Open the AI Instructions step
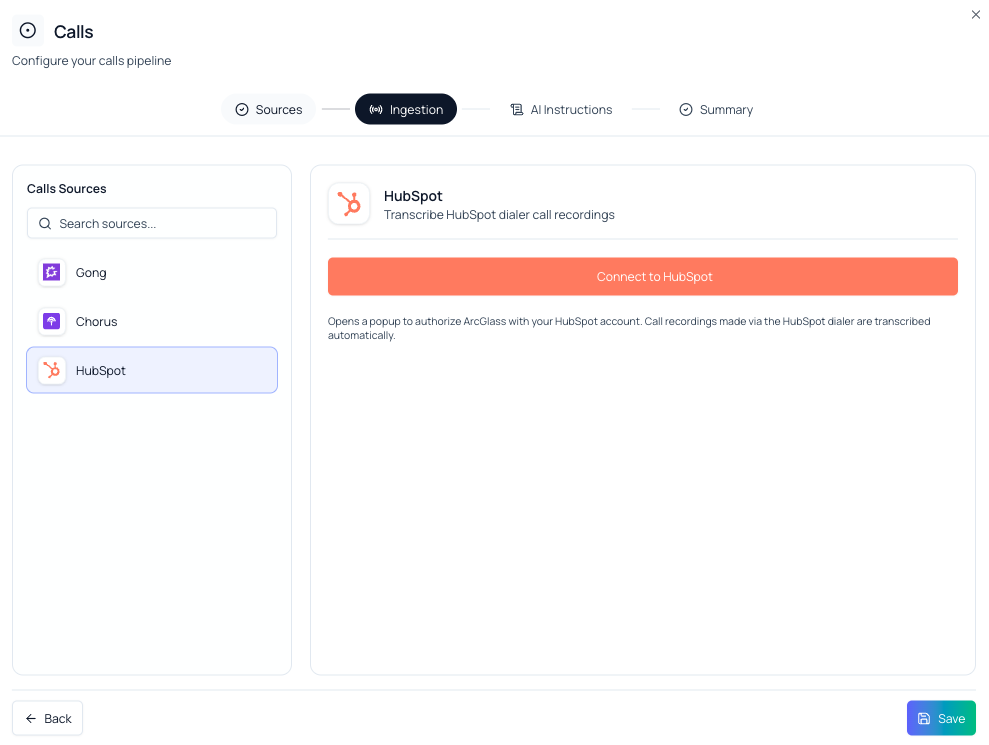This screenshot has width=989, height=745. click(x=561, y=109)
